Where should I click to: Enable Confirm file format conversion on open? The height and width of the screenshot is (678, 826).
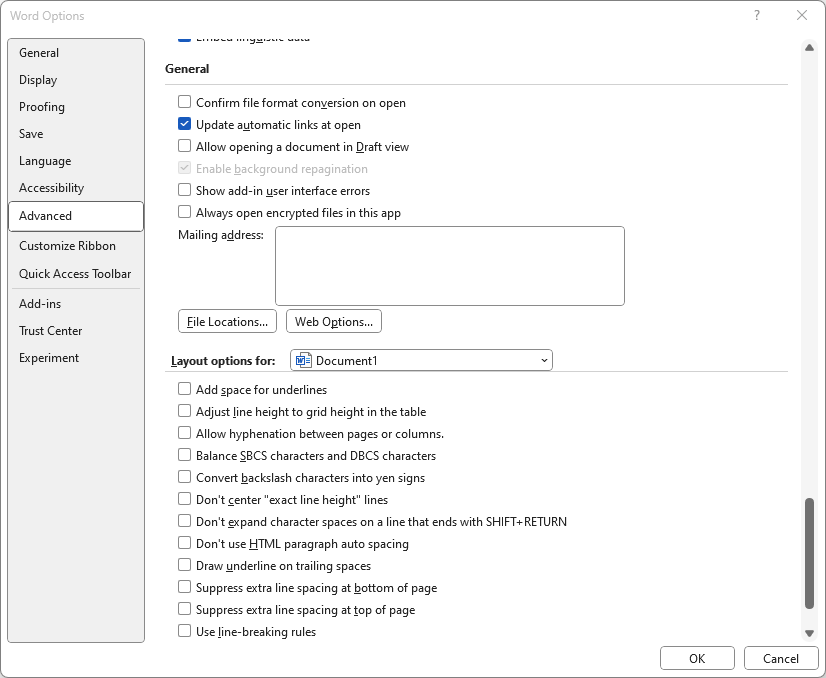(184, 102)
